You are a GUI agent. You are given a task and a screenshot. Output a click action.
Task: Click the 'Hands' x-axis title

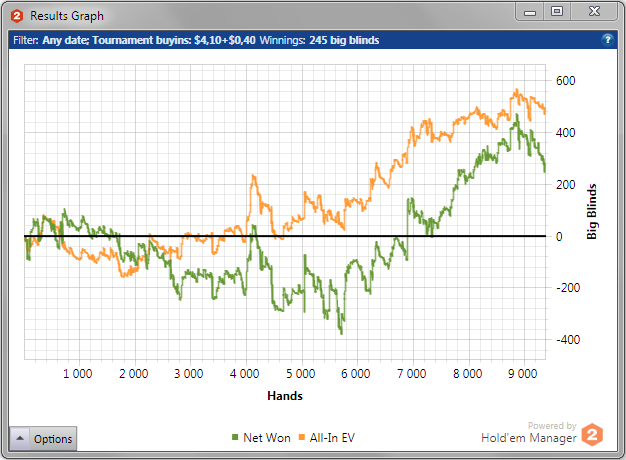(x=285, y=396)
